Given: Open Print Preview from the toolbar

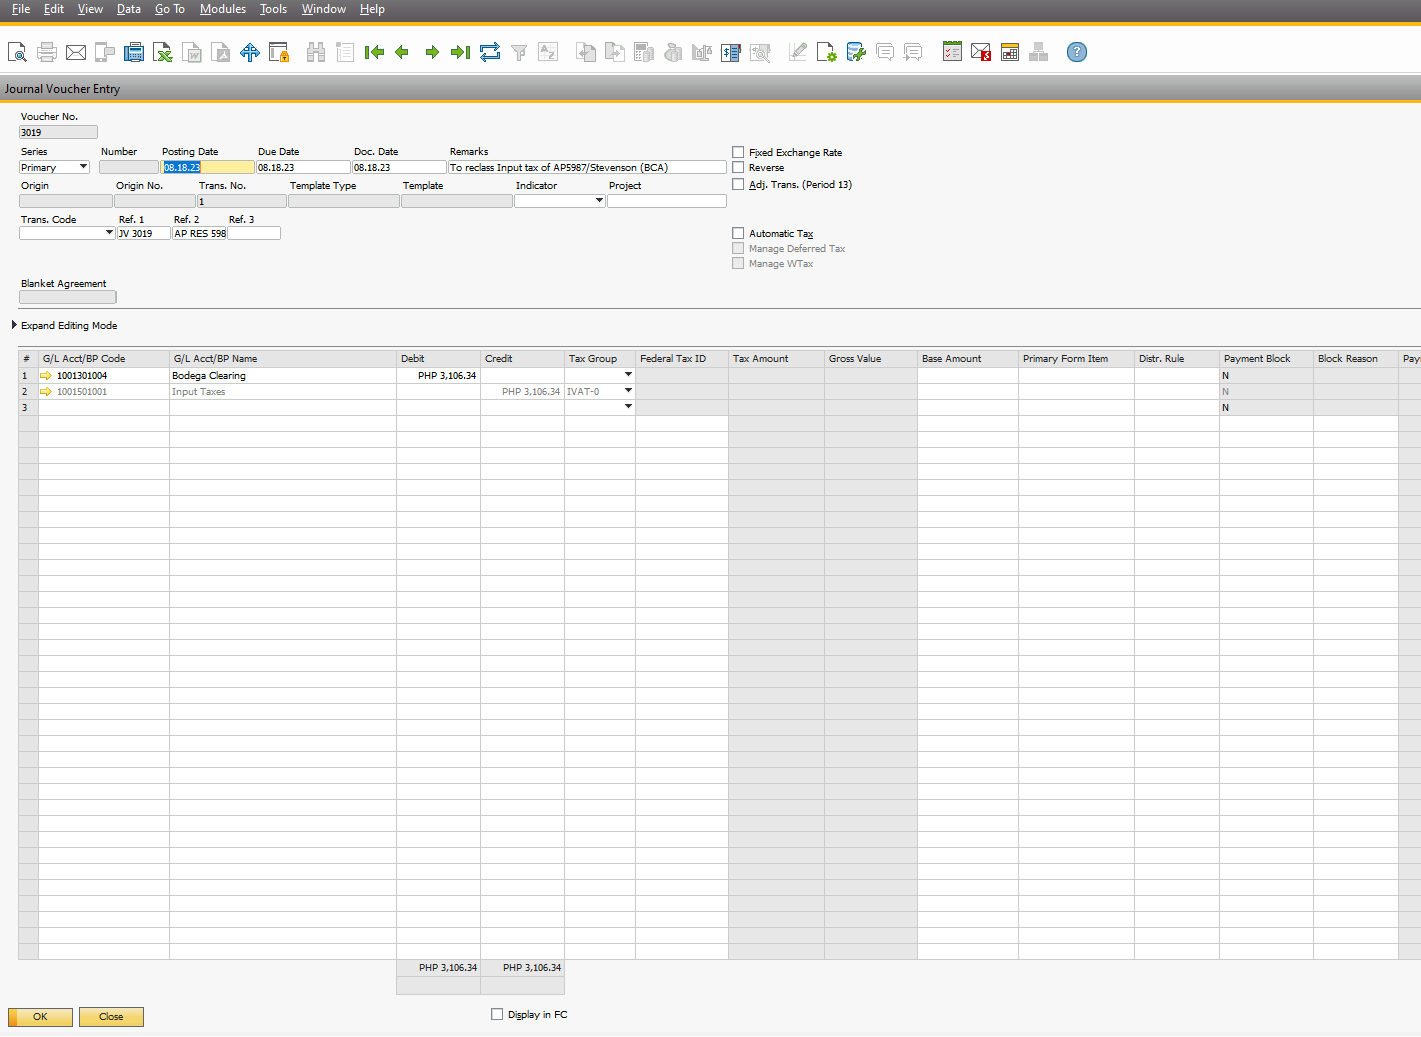Looking at the screenshot, I should [x=17, y=52].
